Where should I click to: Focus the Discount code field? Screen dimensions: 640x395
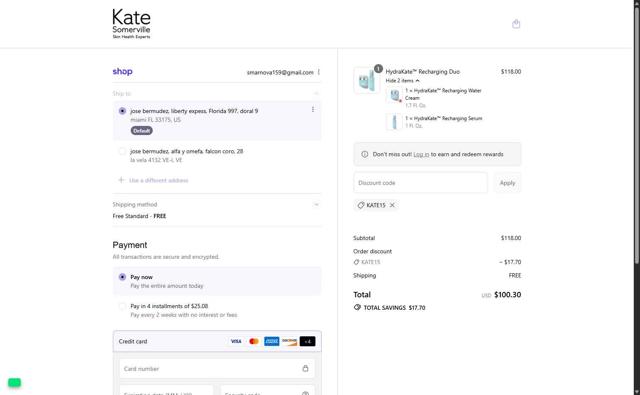[x=420, y=183]
